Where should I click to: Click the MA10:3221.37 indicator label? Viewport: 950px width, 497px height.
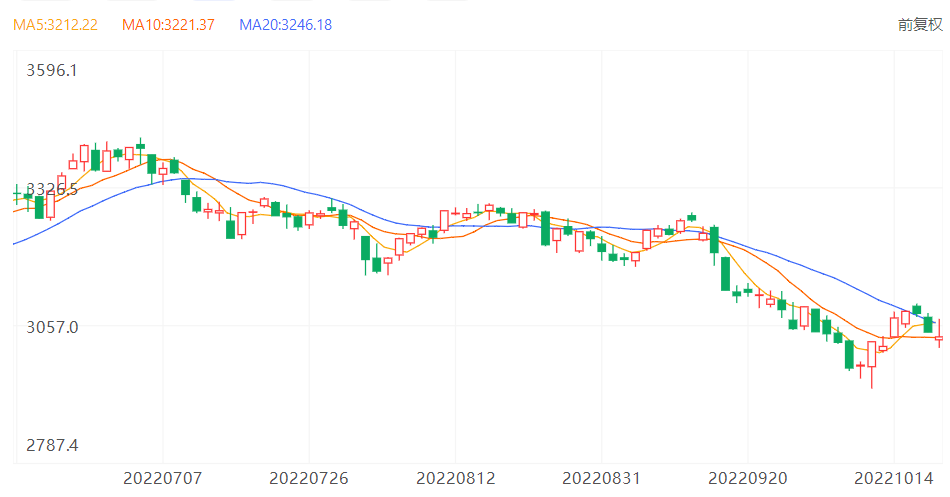(x=168, y=25)
